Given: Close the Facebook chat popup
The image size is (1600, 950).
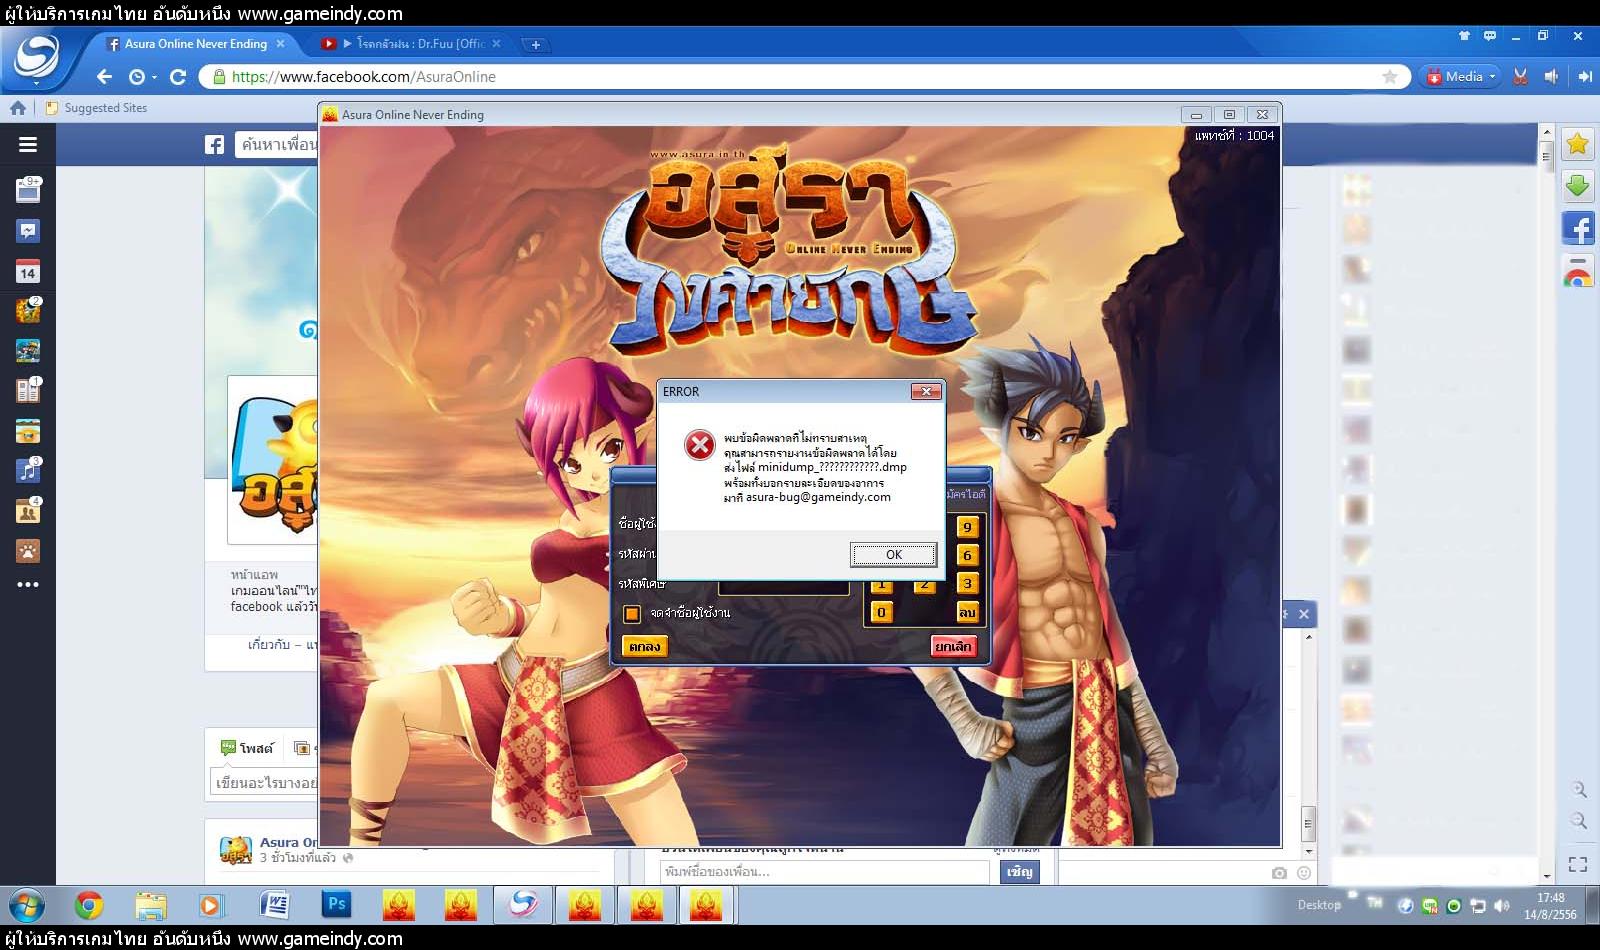Looking at the screenshot, I should 1304,614.
